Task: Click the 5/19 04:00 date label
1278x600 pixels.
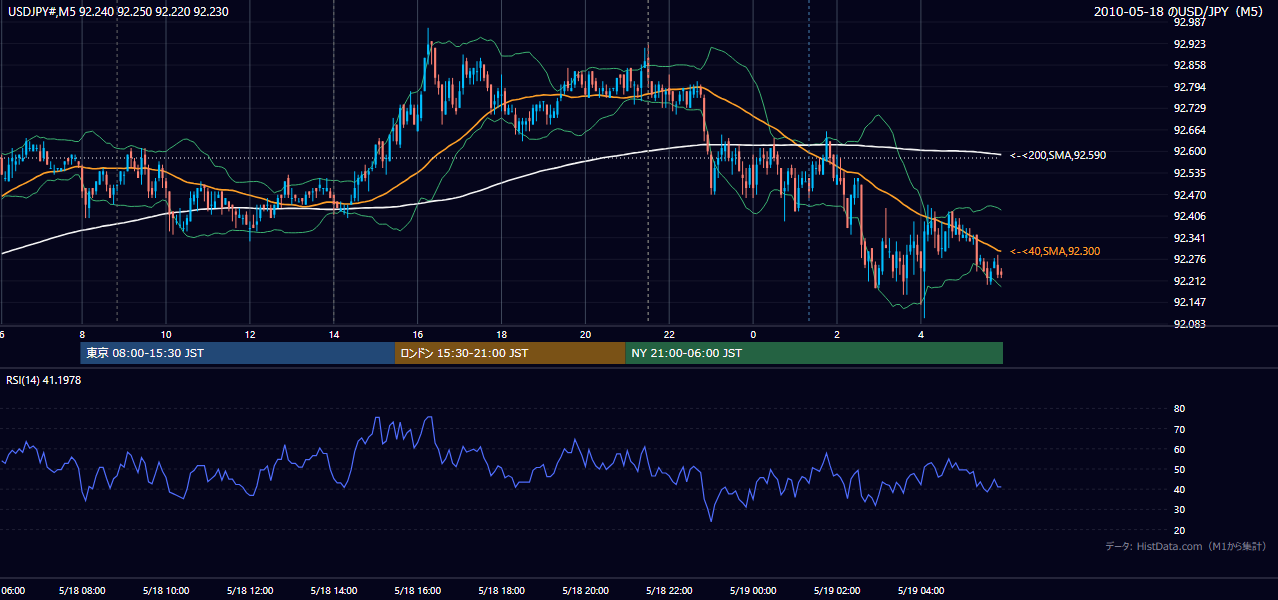Action: (x=921, y=590)
